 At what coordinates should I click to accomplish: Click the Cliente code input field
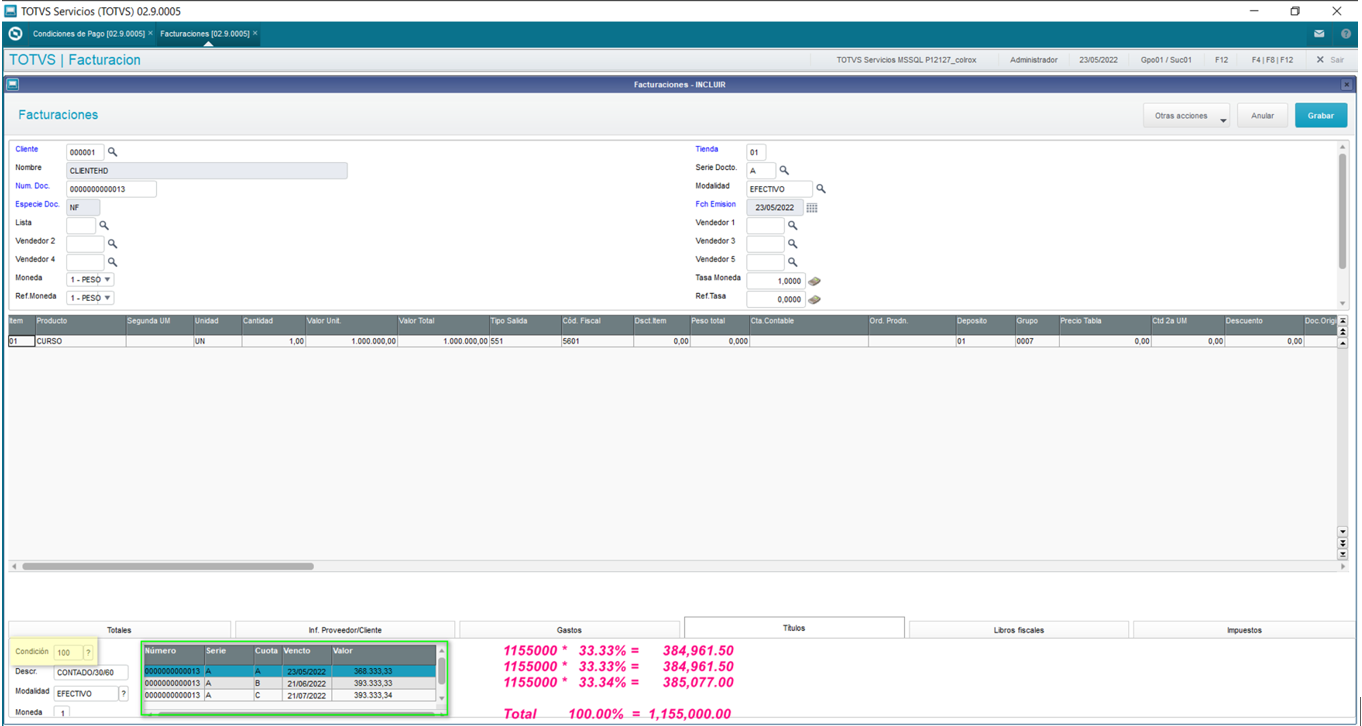[85, 153]
